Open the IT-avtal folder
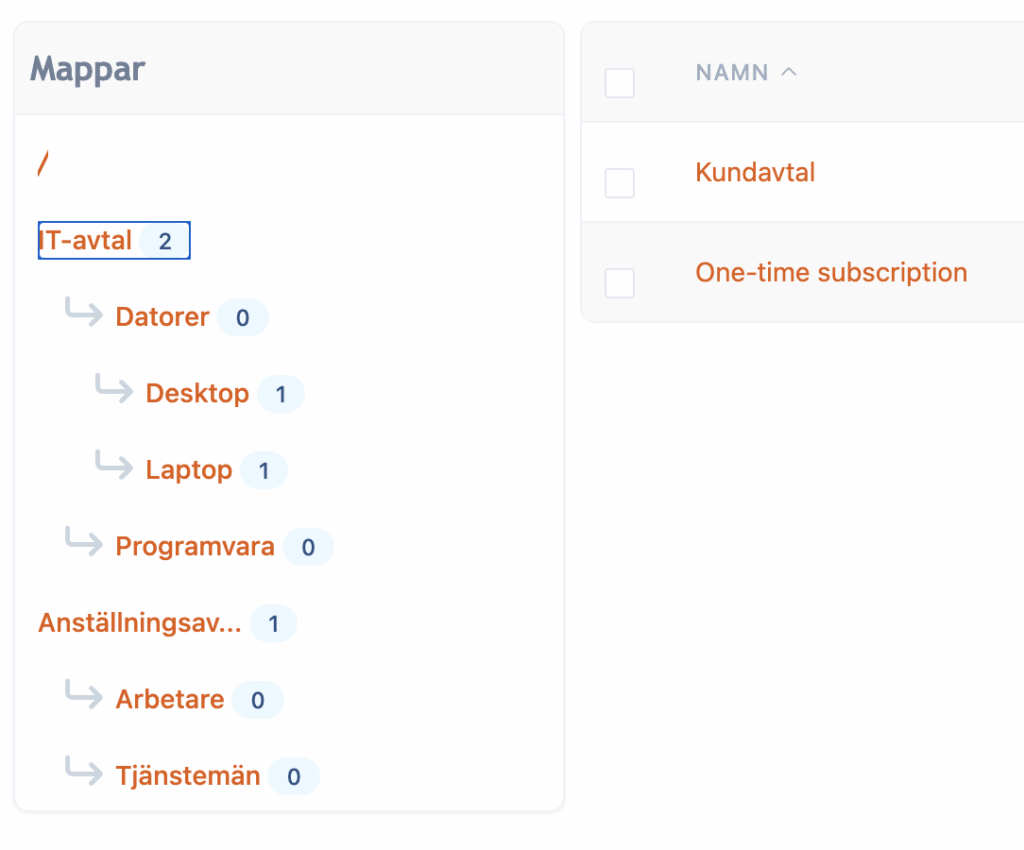This screenshot has height=850, width=1024. [86, 241]
